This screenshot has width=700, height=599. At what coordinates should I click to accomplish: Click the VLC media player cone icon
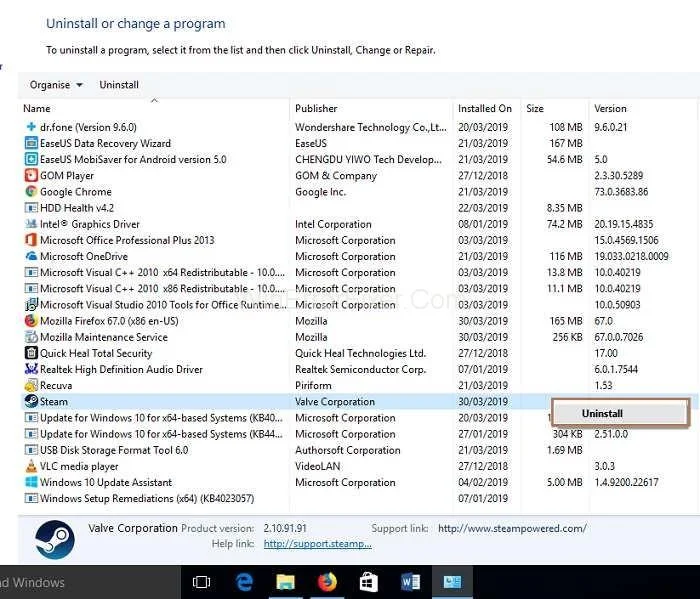(31, 466)
